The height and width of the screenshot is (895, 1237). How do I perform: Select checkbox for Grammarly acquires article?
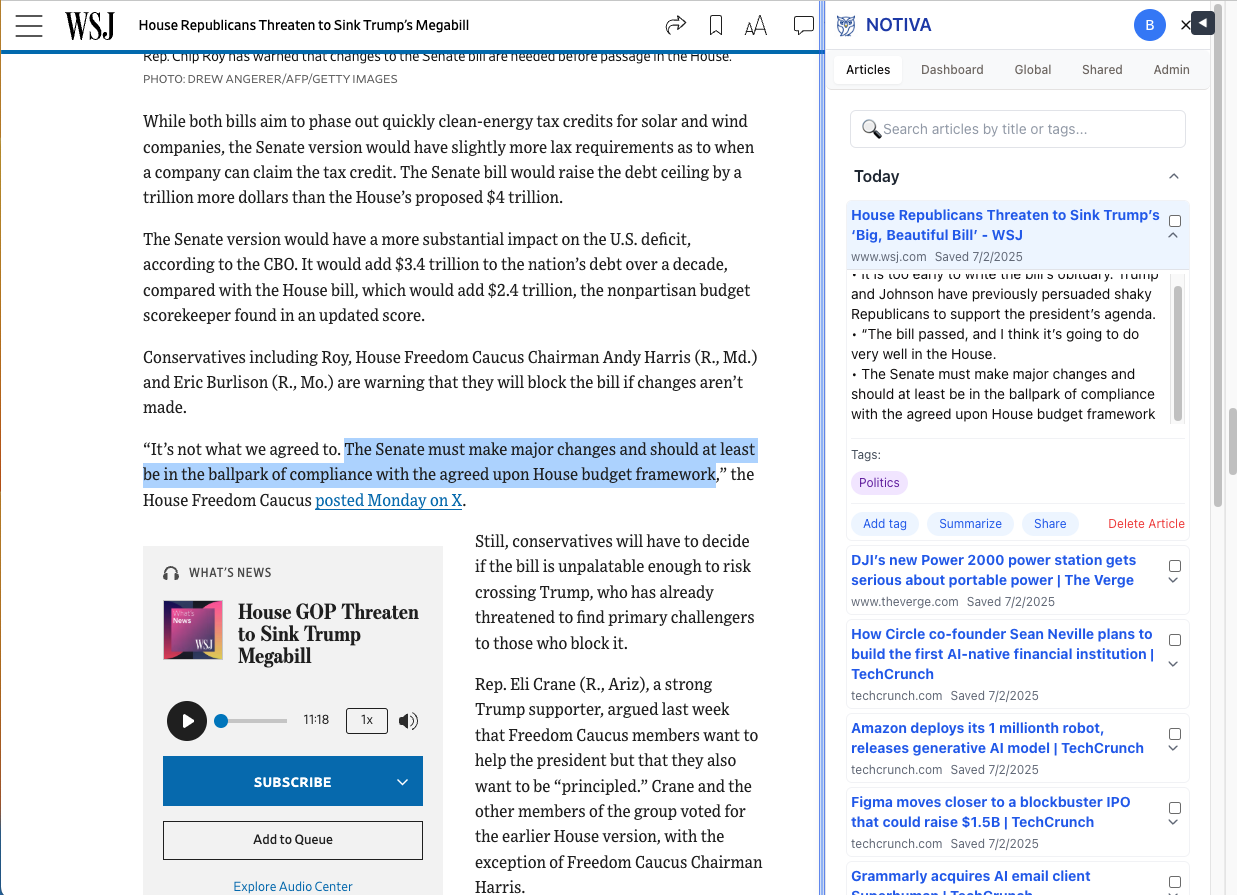pos(1175,882)
